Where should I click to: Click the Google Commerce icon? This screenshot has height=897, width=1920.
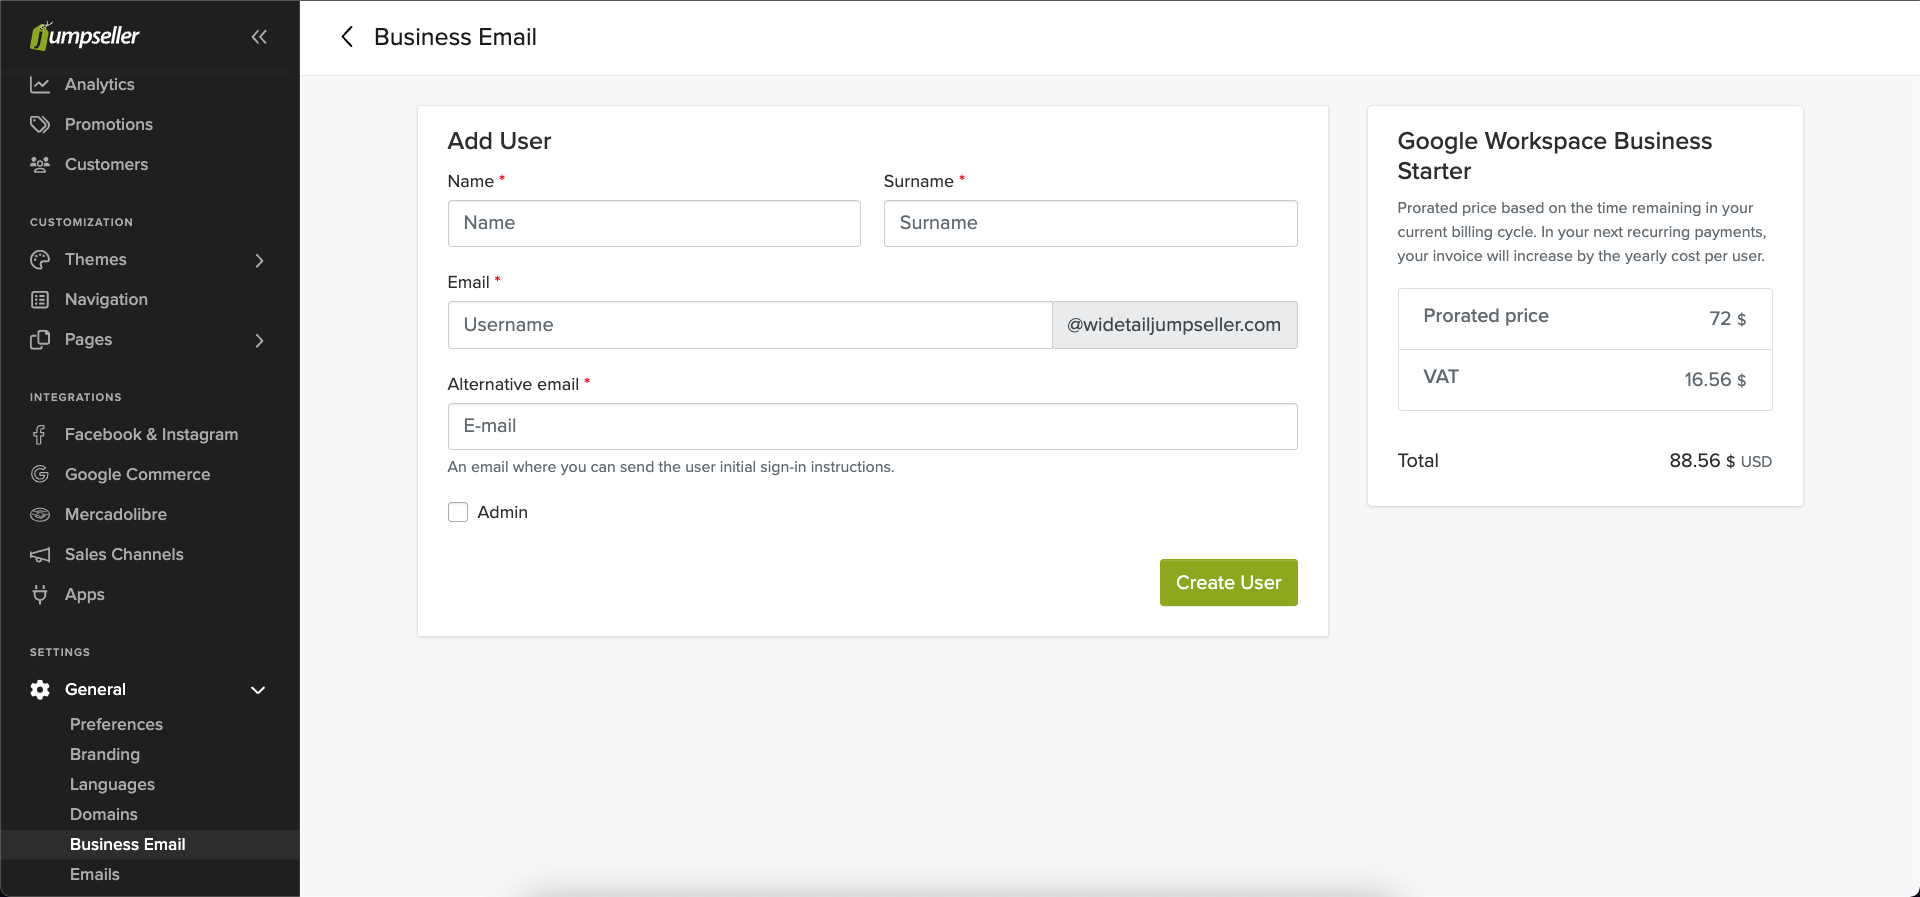40,475
